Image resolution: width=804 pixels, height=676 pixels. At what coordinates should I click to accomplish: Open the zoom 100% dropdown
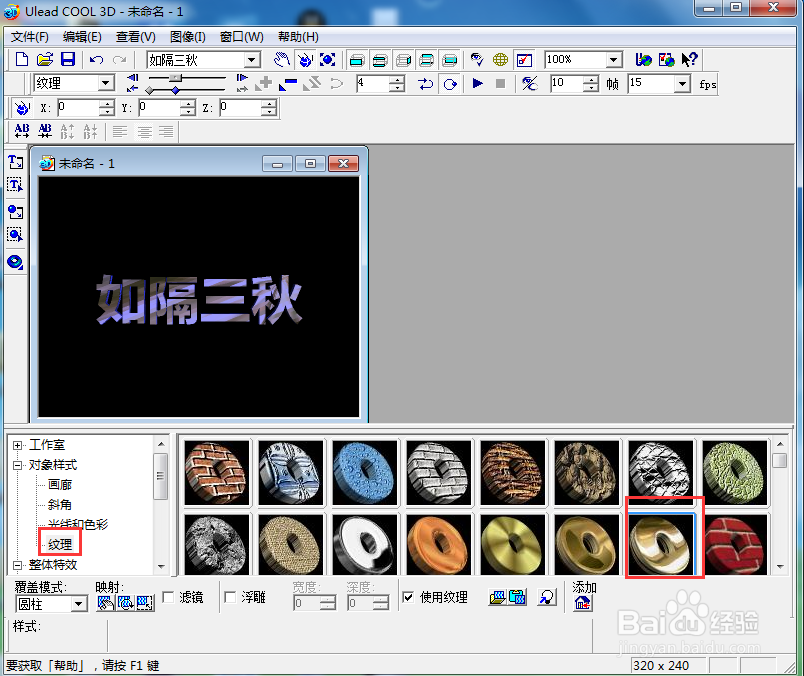(x=613, y=60)
